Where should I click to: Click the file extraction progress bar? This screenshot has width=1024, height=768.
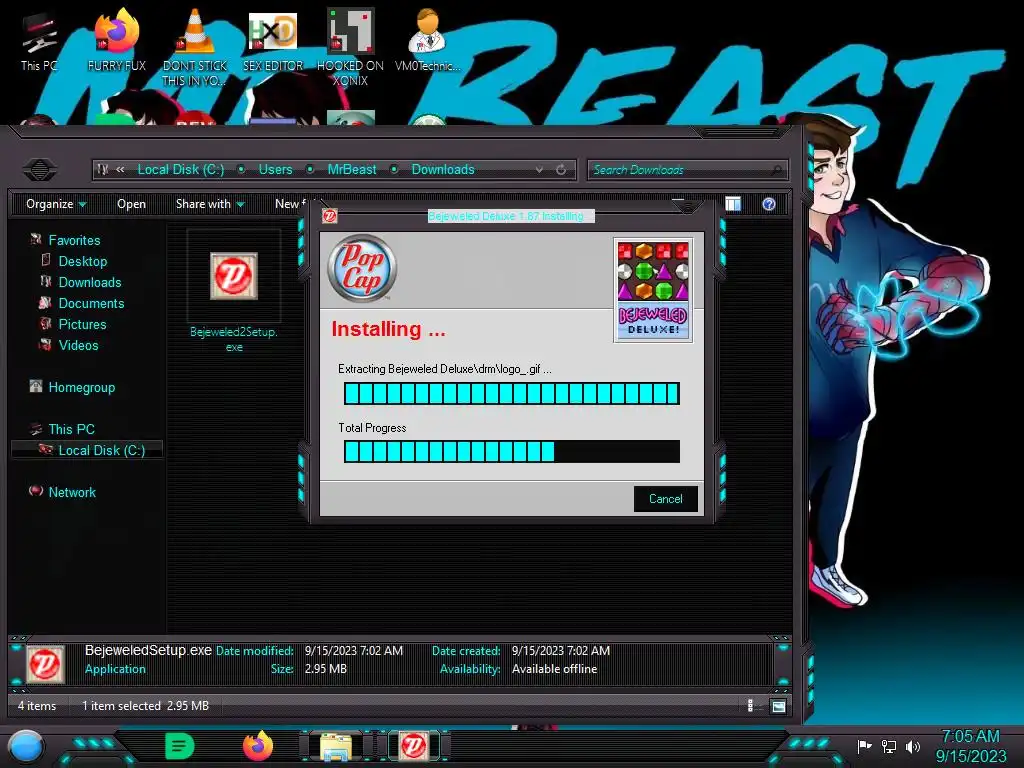click(512, 394)
